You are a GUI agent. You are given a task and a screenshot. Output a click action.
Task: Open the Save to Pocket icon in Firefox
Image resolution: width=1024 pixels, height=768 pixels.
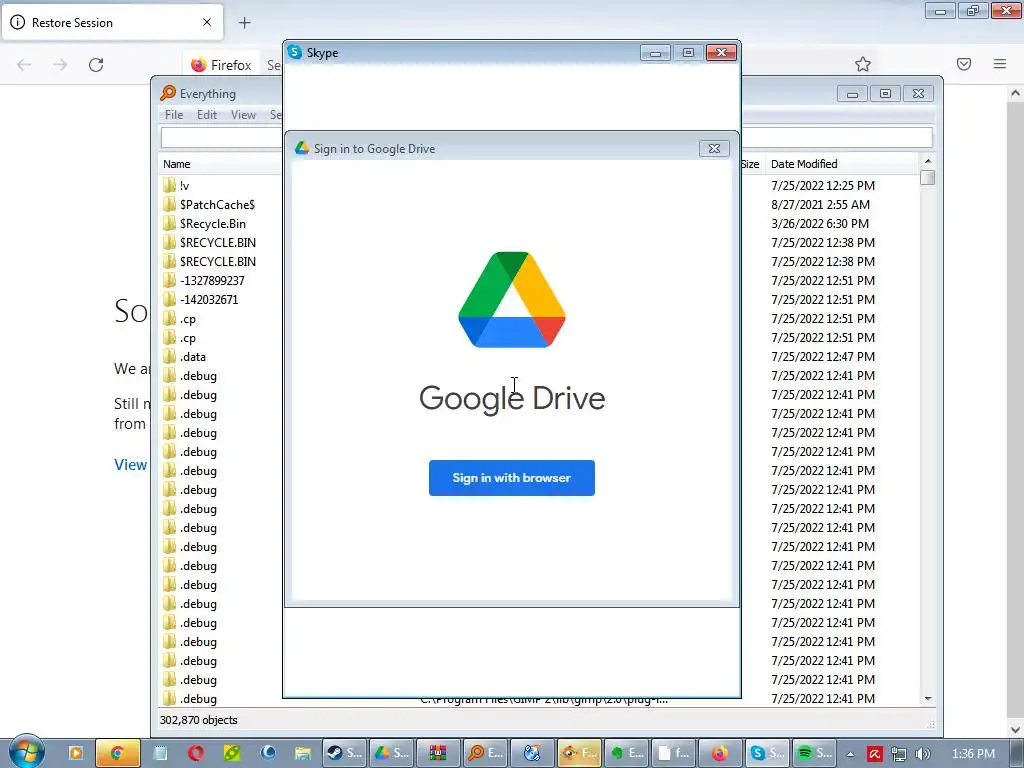pyautogui.click(x=964, y=64)
